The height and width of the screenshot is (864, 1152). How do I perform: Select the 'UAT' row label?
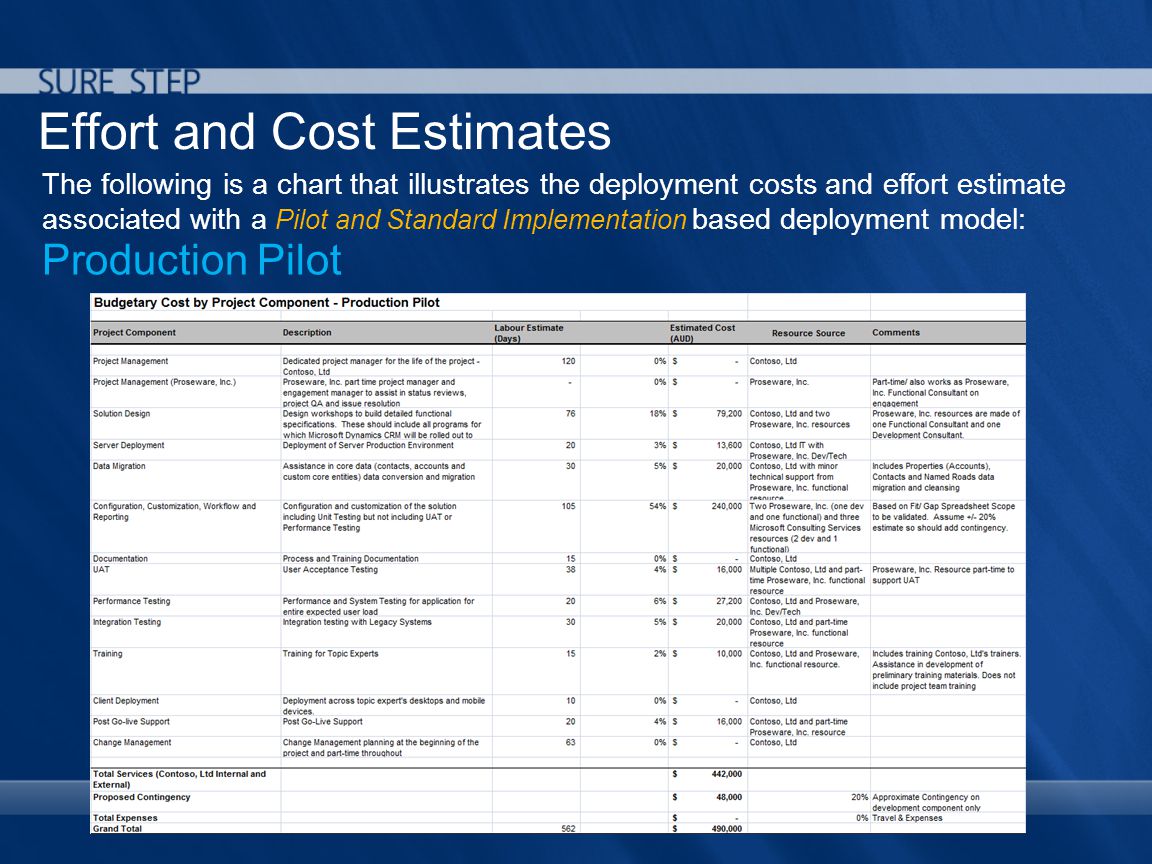pos(101,569)
